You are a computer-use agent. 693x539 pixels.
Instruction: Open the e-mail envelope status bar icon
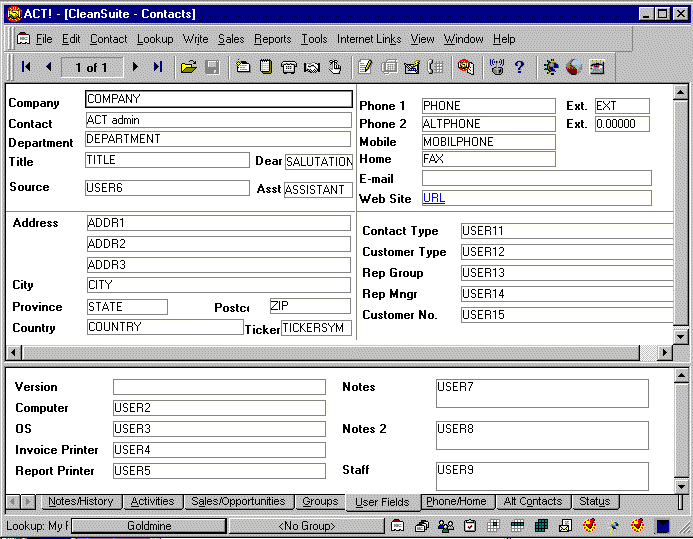click(565, 526)
